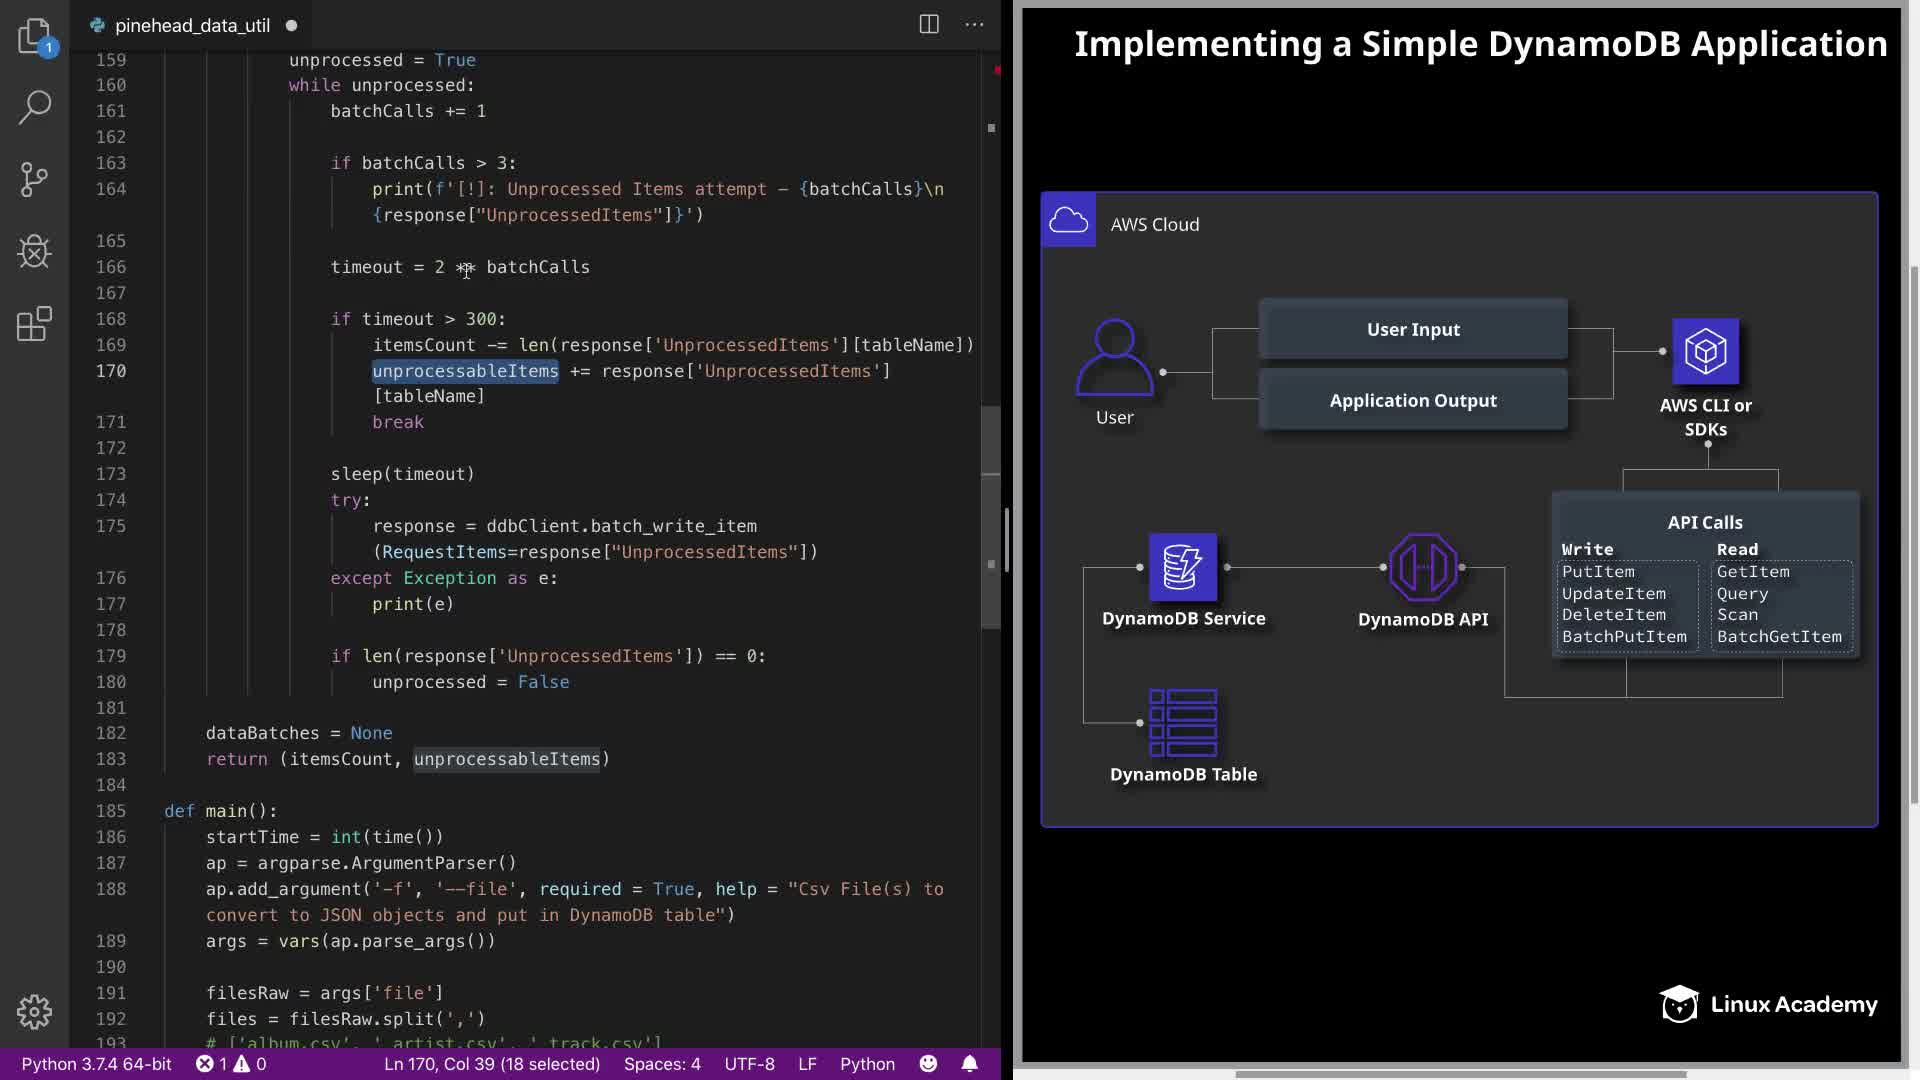Click the editor vertical scrollbar thumb
This screenshot has height=1080, width=1920.
[991, 517]
